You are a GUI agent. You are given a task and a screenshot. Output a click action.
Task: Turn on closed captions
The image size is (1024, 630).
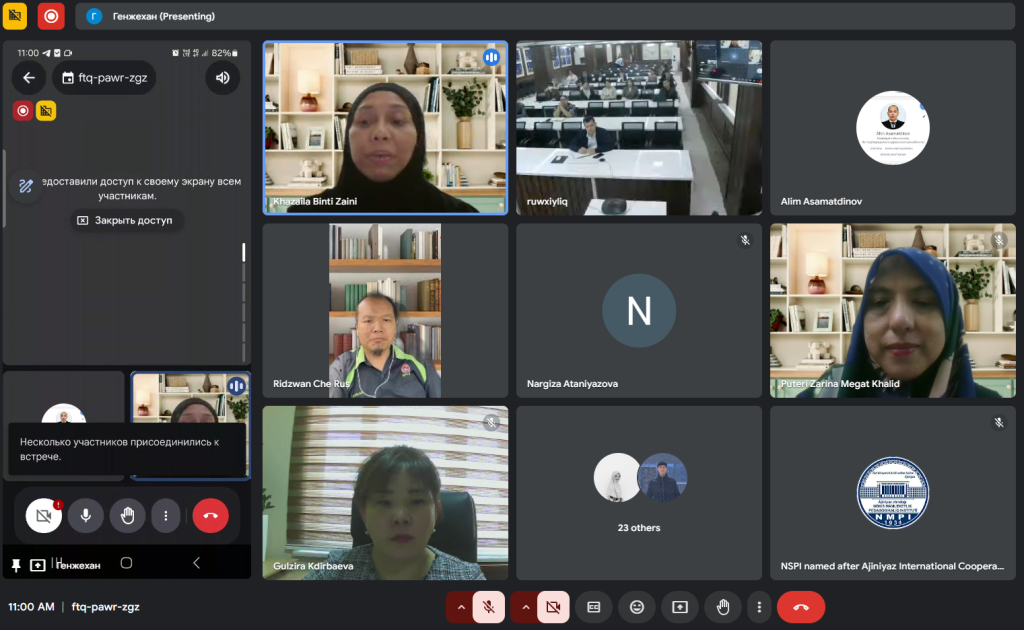click(x=593, y=607)
